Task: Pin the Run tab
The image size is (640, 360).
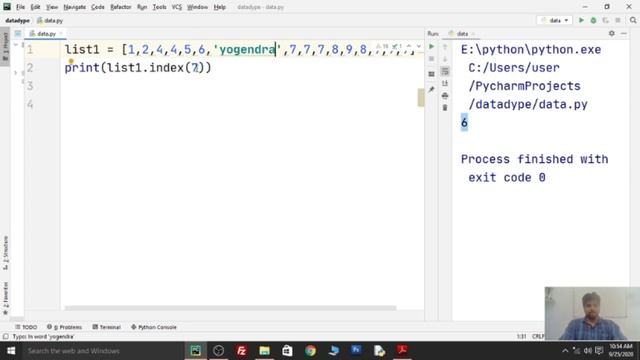Action: click(x=431, y=89)
